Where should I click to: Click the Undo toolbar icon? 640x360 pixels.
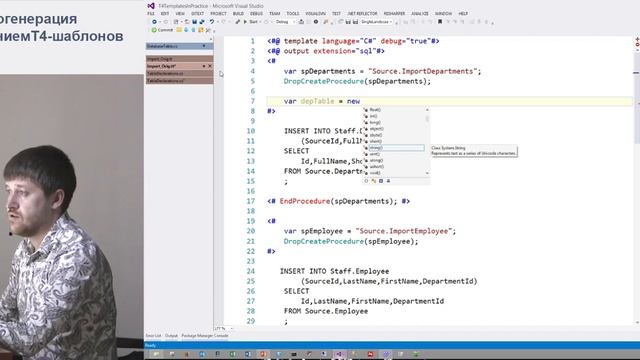pos(212,22)
